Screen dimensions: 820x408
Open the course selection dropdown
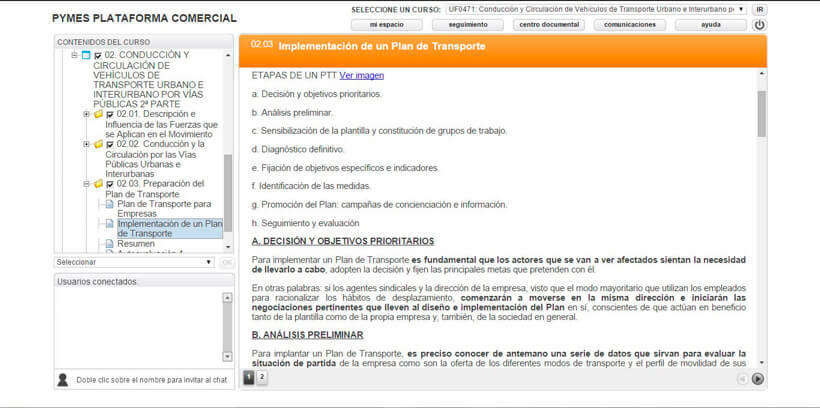tap(597, 9)
